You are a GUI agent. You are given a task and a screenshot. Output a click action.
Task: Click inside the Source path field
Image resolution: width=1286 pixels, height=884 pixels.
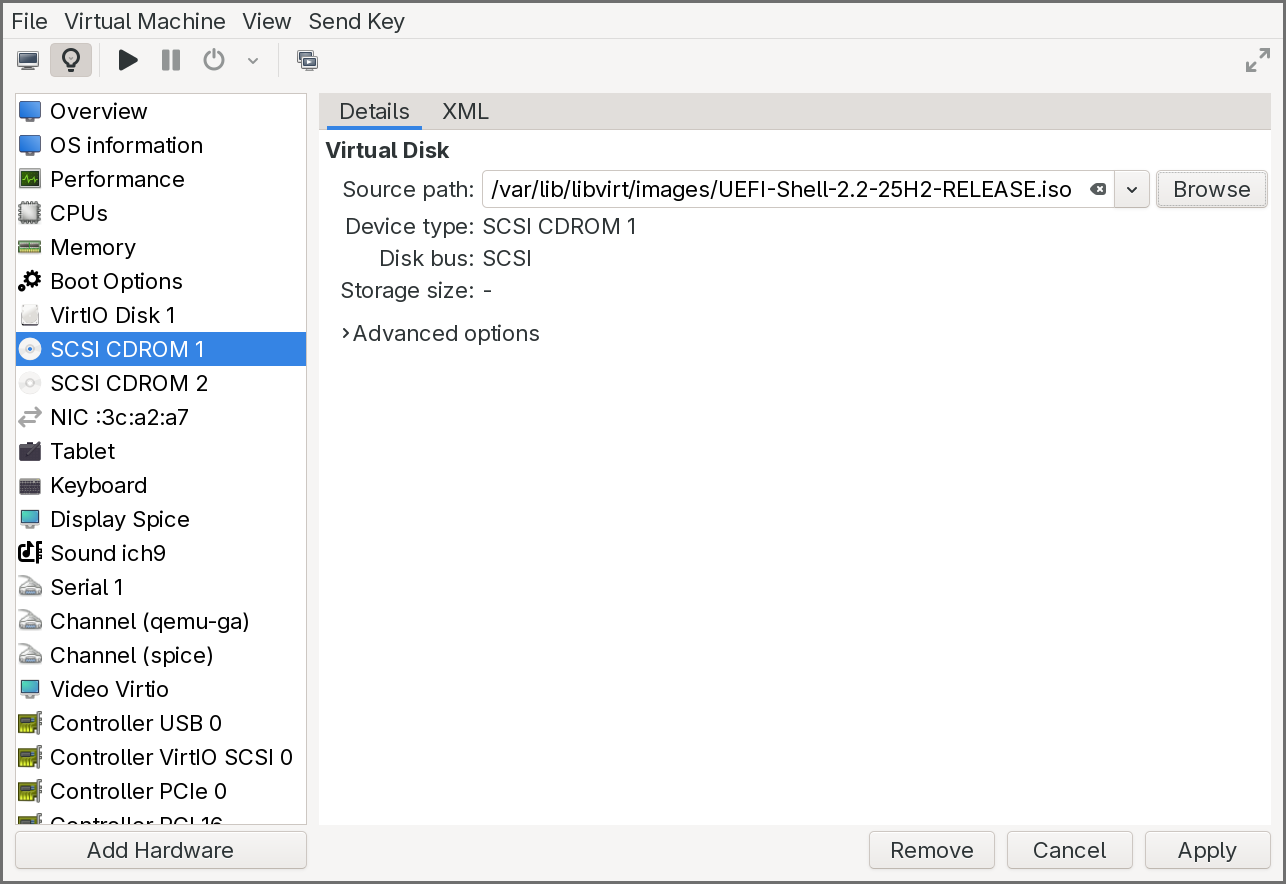coord(780,189)
